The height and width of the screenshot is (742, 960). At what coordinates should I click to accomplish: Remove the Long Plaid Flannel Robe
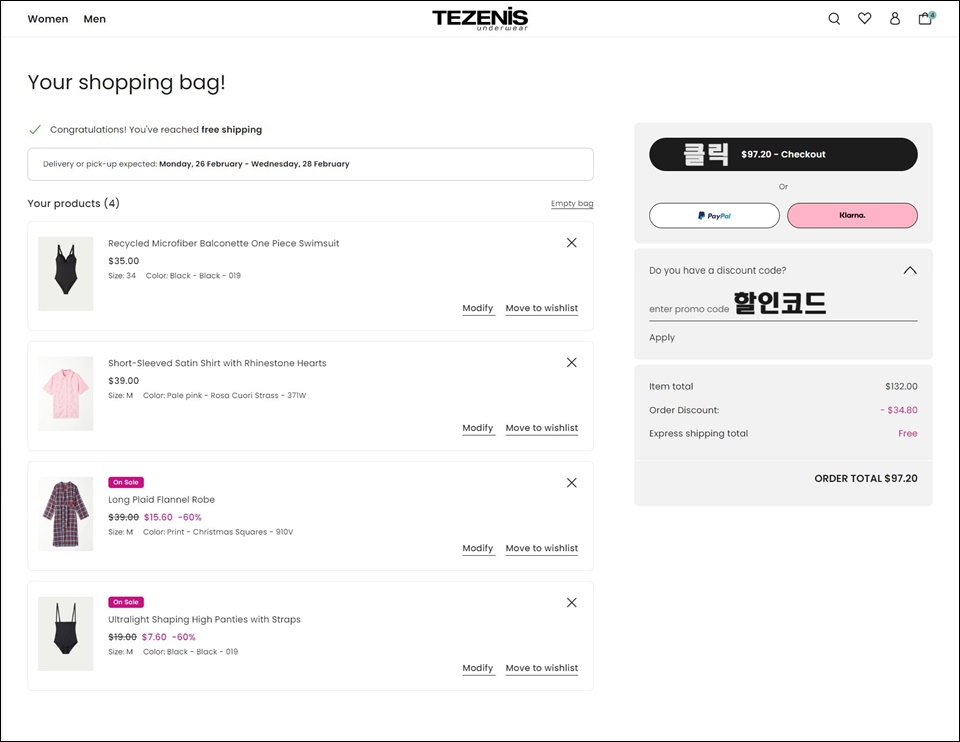(x=571, y=483)
